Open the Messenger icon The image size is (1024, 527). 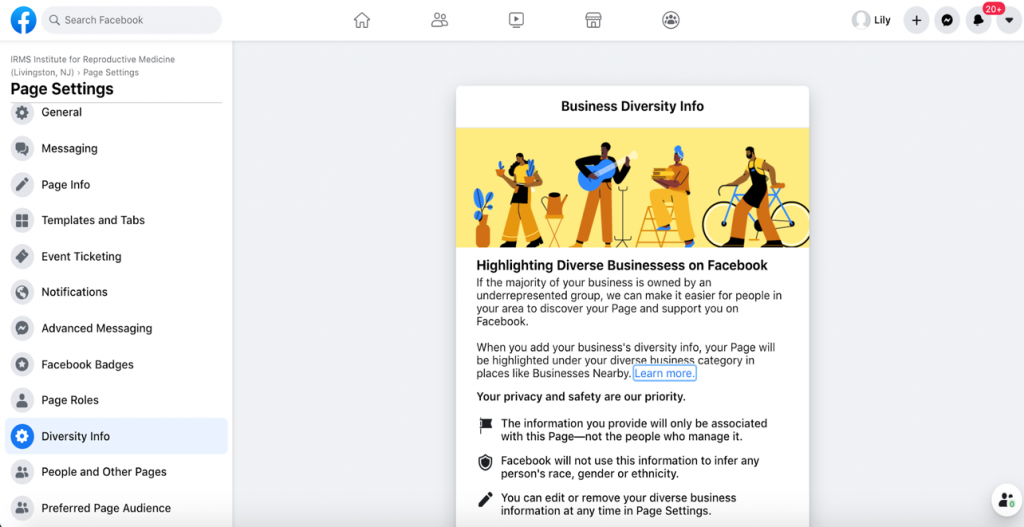coord(947,20)
